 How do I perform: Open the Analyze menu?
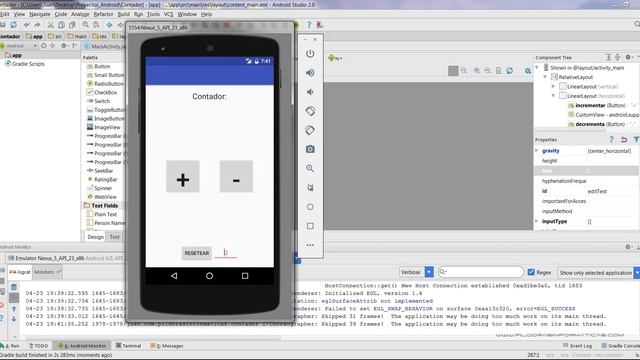tap(80, 14)
